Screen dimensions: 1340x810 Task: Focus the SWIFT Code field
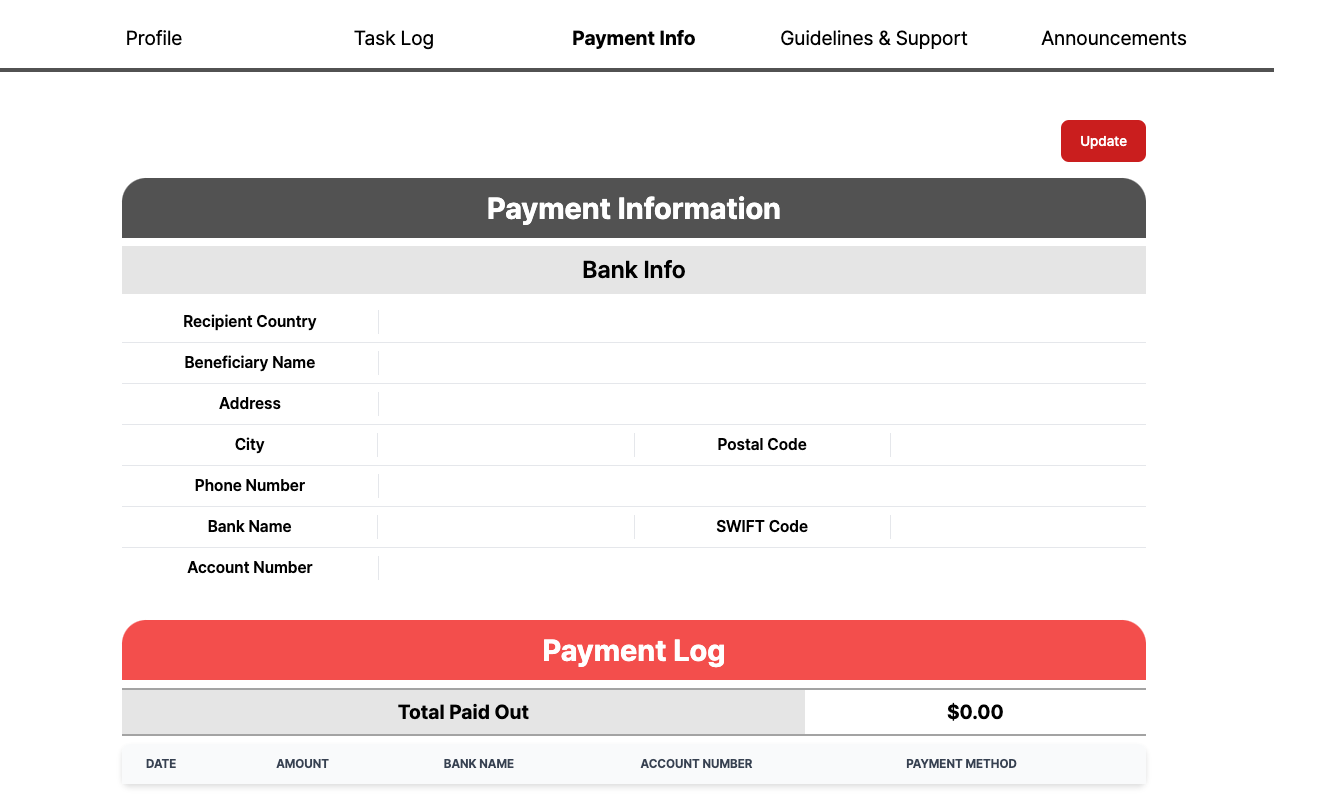[1017, 526]
